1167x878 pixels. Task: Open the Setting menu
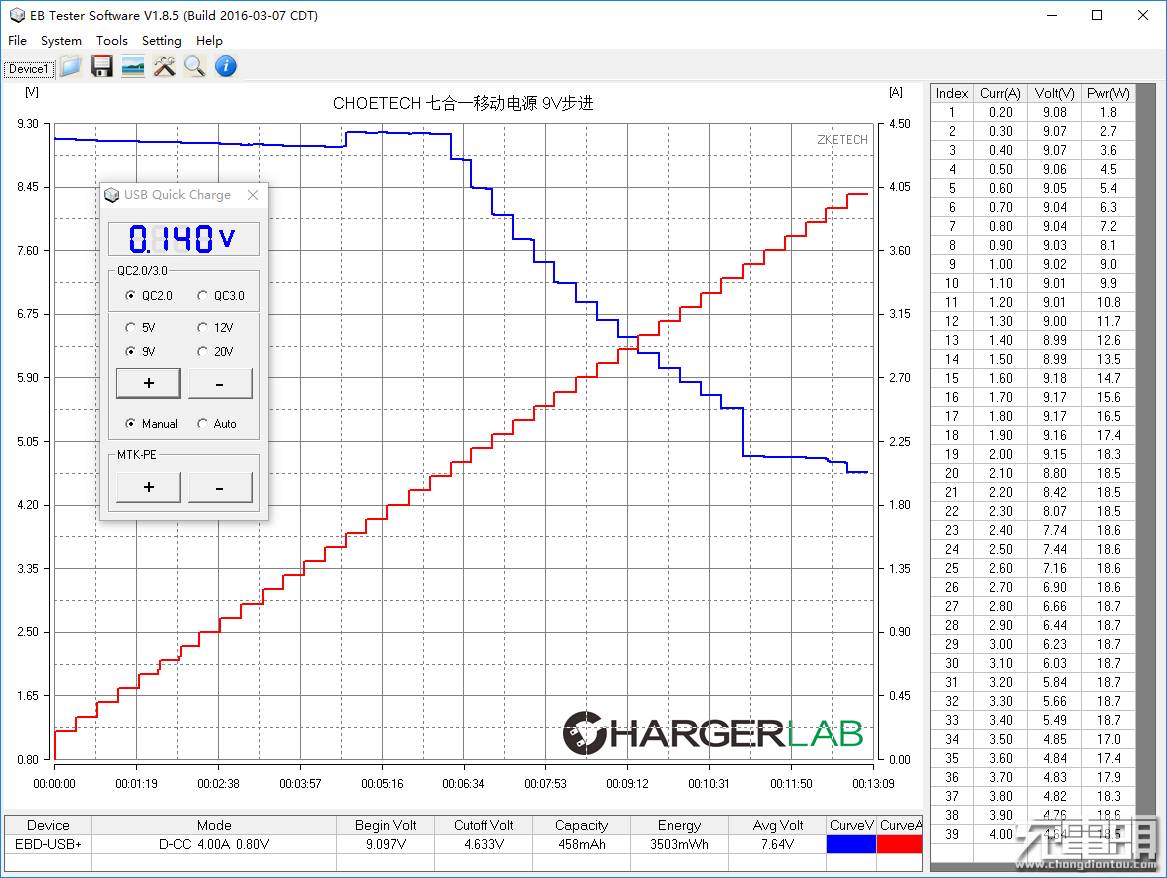[x=162, y=41]
